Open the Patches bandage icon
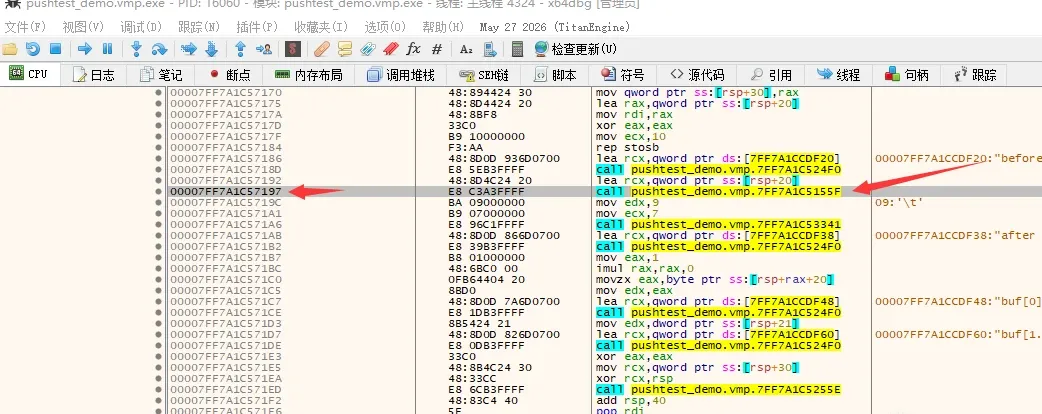 pos(322,49)
